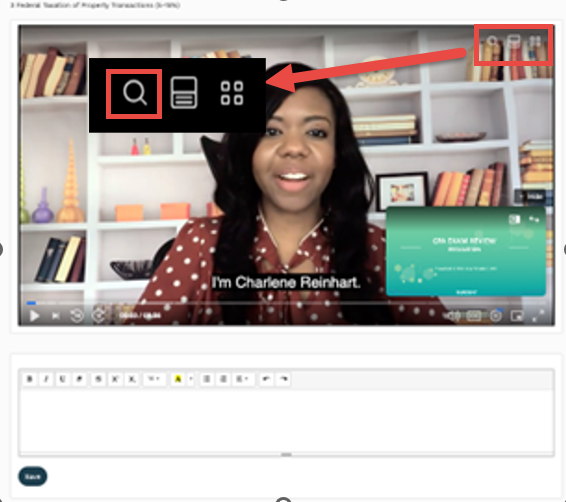566x502 pixels.
Task: Open transcript layout icon at player's top-right
Action: [513, 42]
